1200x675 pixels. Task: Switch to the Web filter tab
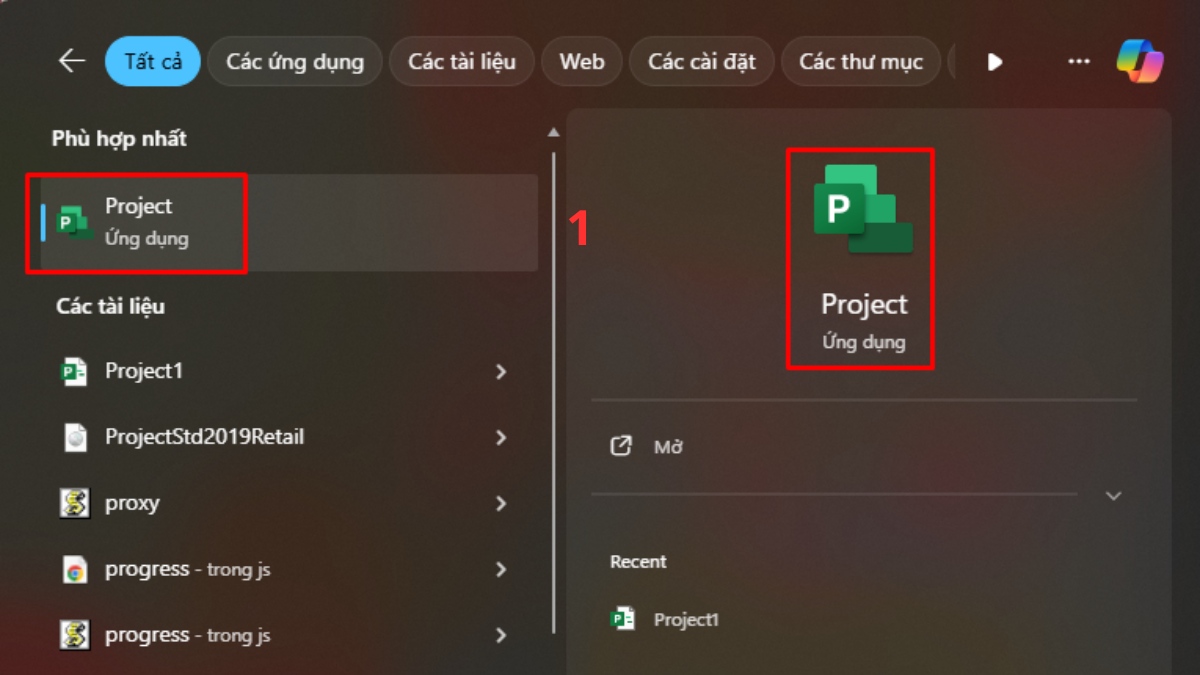pos(582,61)
